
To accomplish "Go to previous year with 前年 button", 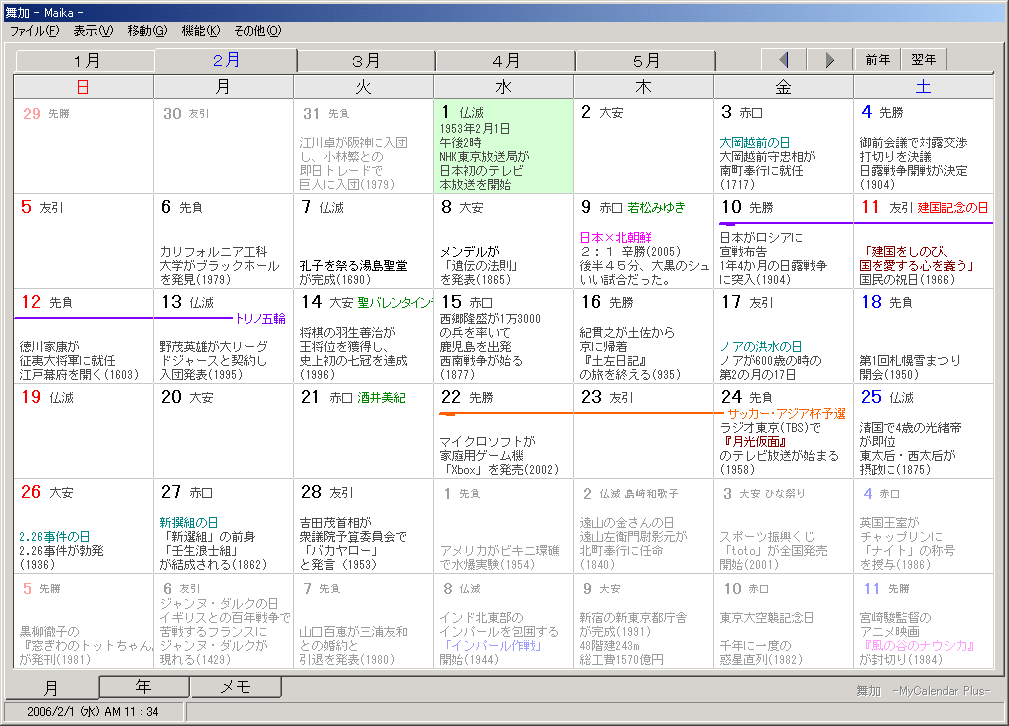I will (x=877, y=60).
